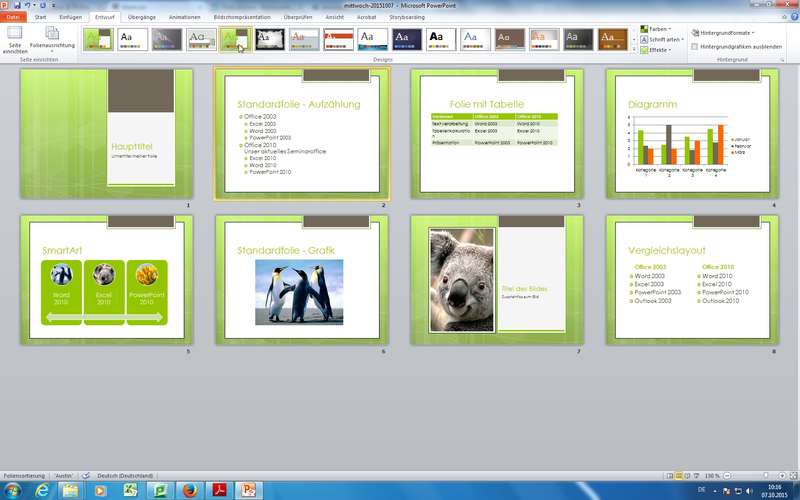Select the koala picture slide thumbnail
The image size is (800, 500).
497,279
